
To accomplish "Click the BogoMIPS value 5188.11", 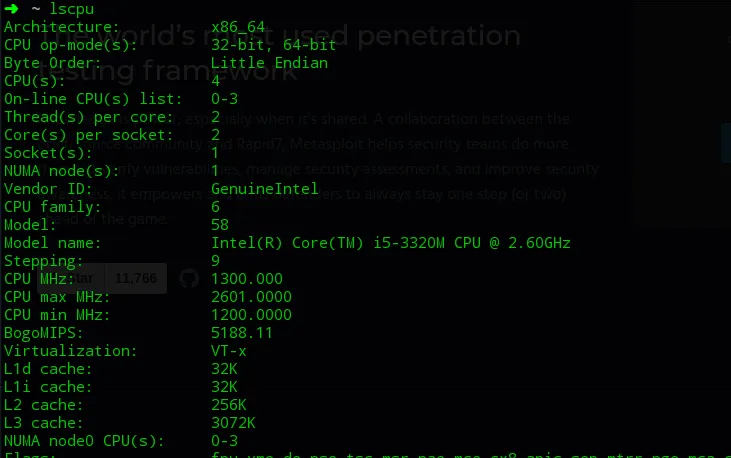I will (242, 332).
